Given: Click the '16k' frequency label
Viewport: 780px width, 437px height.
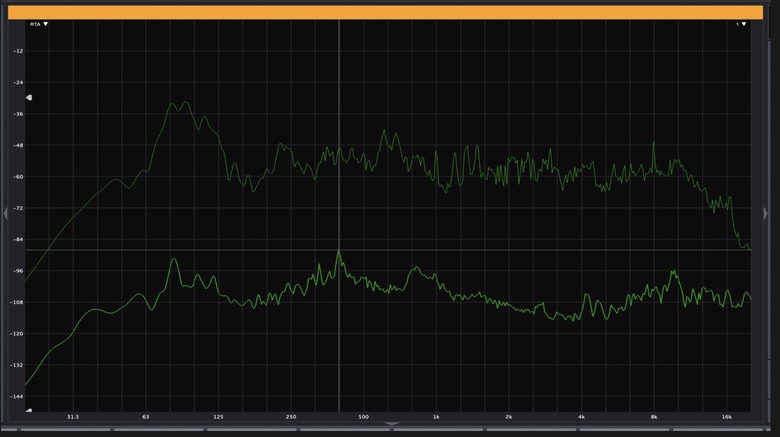Looking at the screenshot, I should tap(727, 417).
